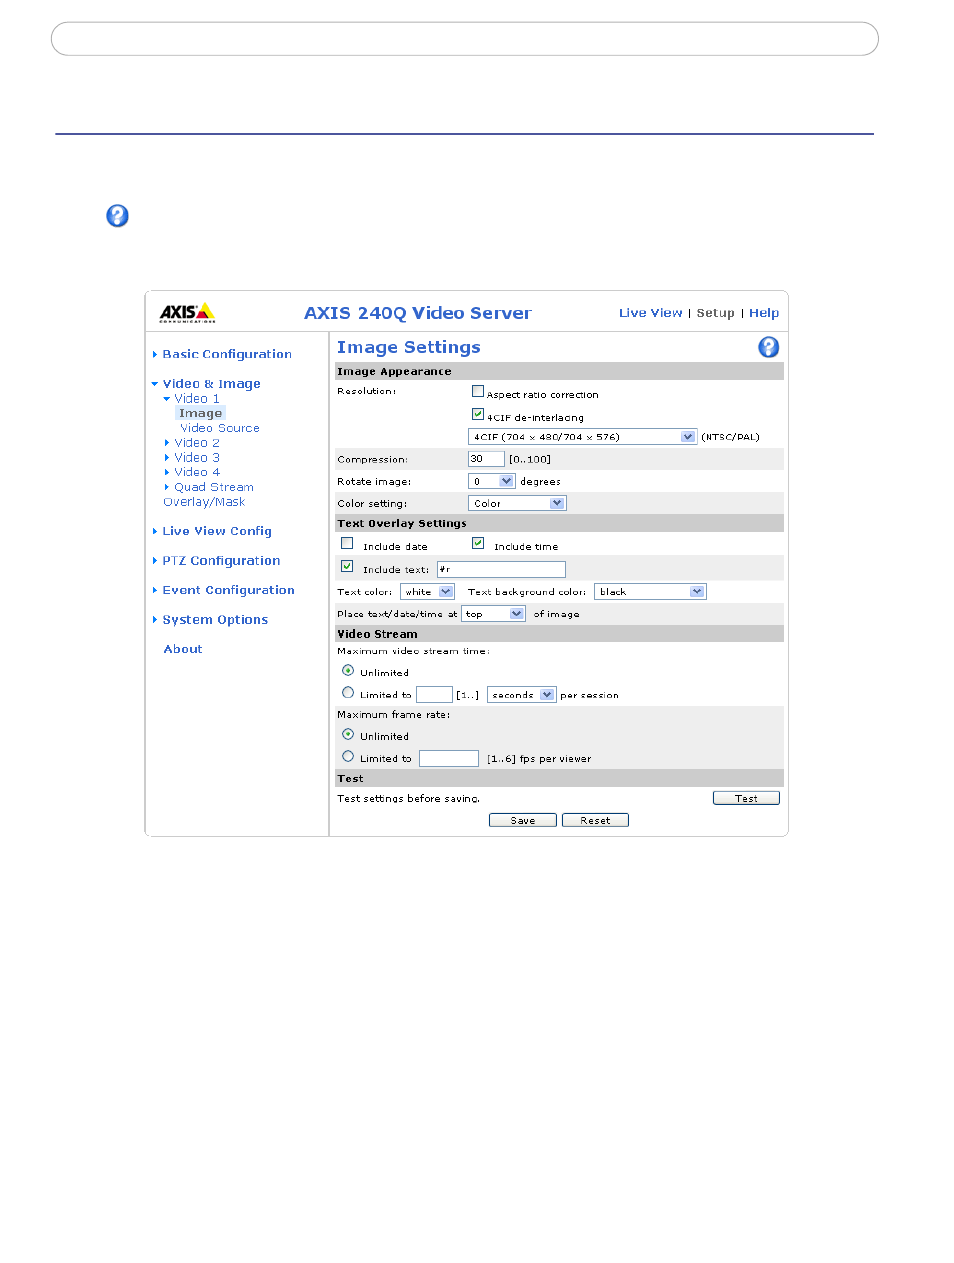Click the Reset button

[x=595, y=820]
